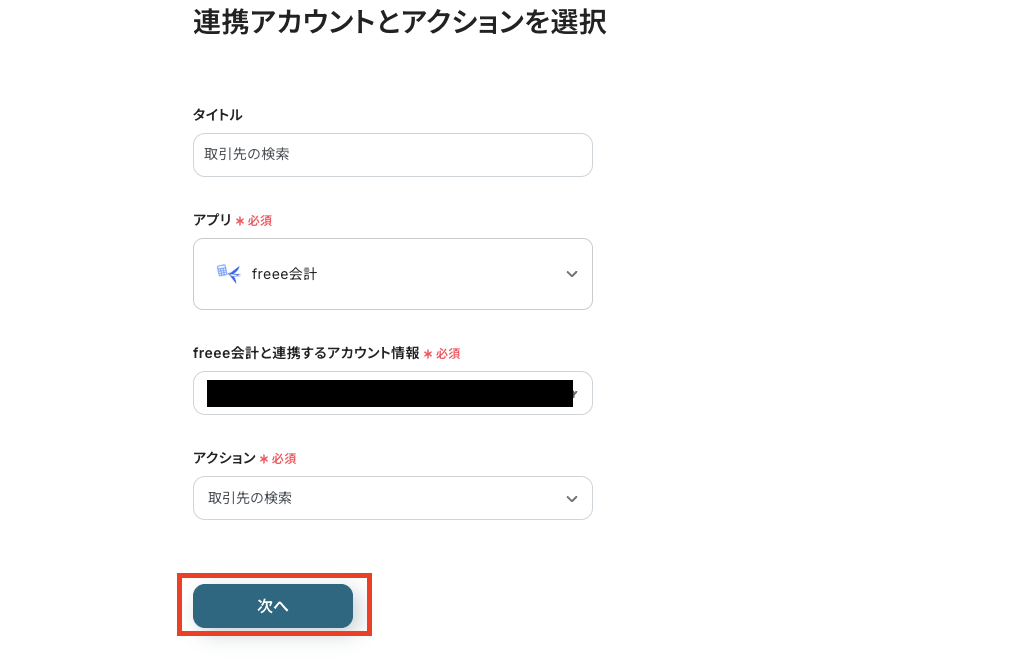Expand the アクション dropdown
Viewport: 1030px width, 658px height.
tap(571, 497)
